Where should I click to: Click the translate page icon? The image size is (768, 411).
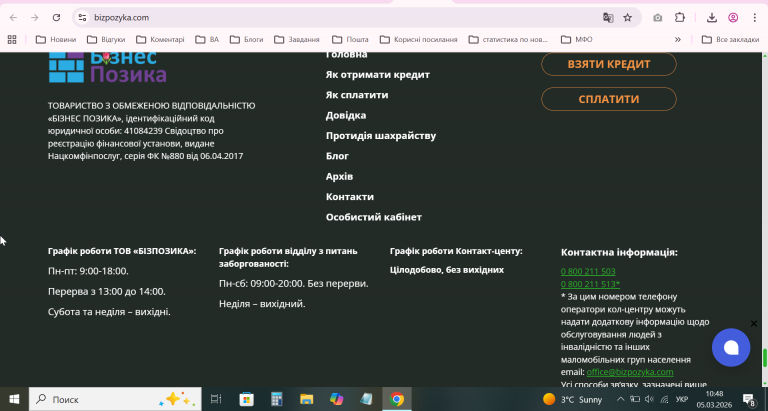pos(608,18)
